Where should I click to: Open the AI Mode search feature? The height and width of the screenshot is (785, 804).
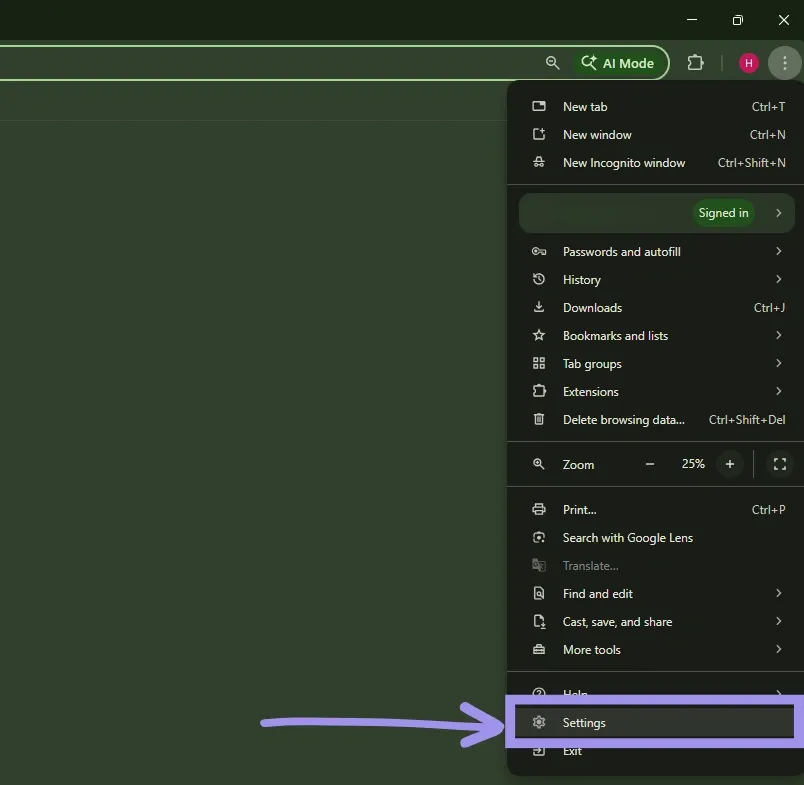619,62
